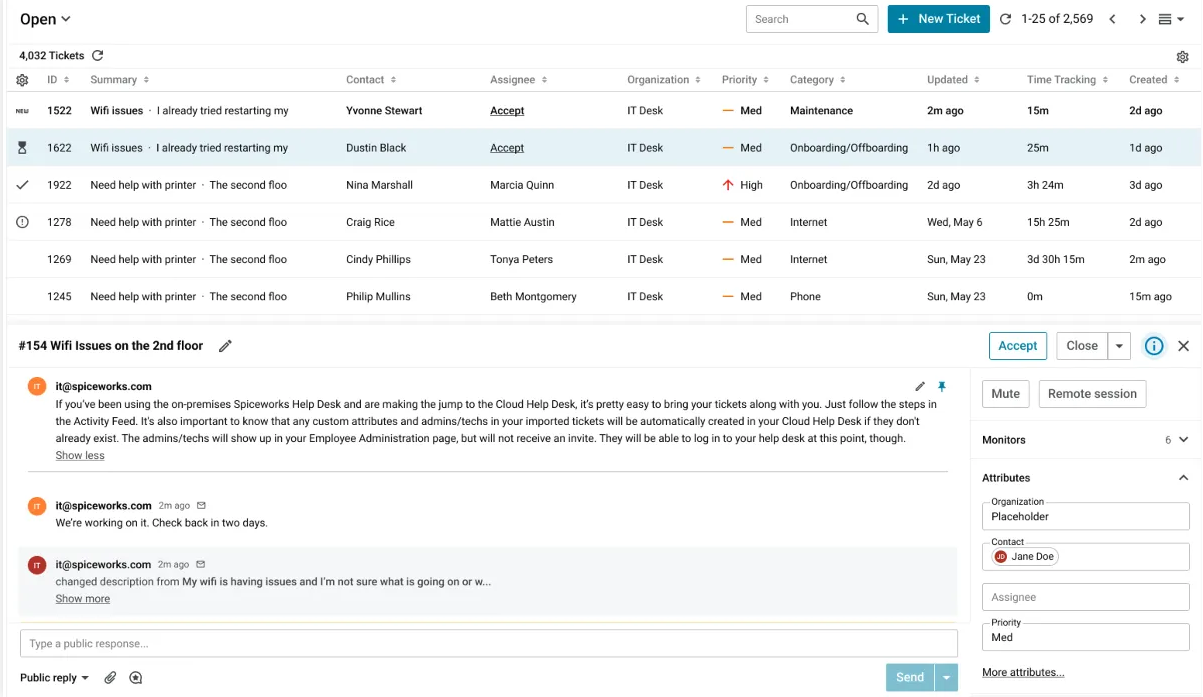Sort by ID column
Viewport: 1203px width, 697px height.
pyautogui.click(x=58, y=80)
